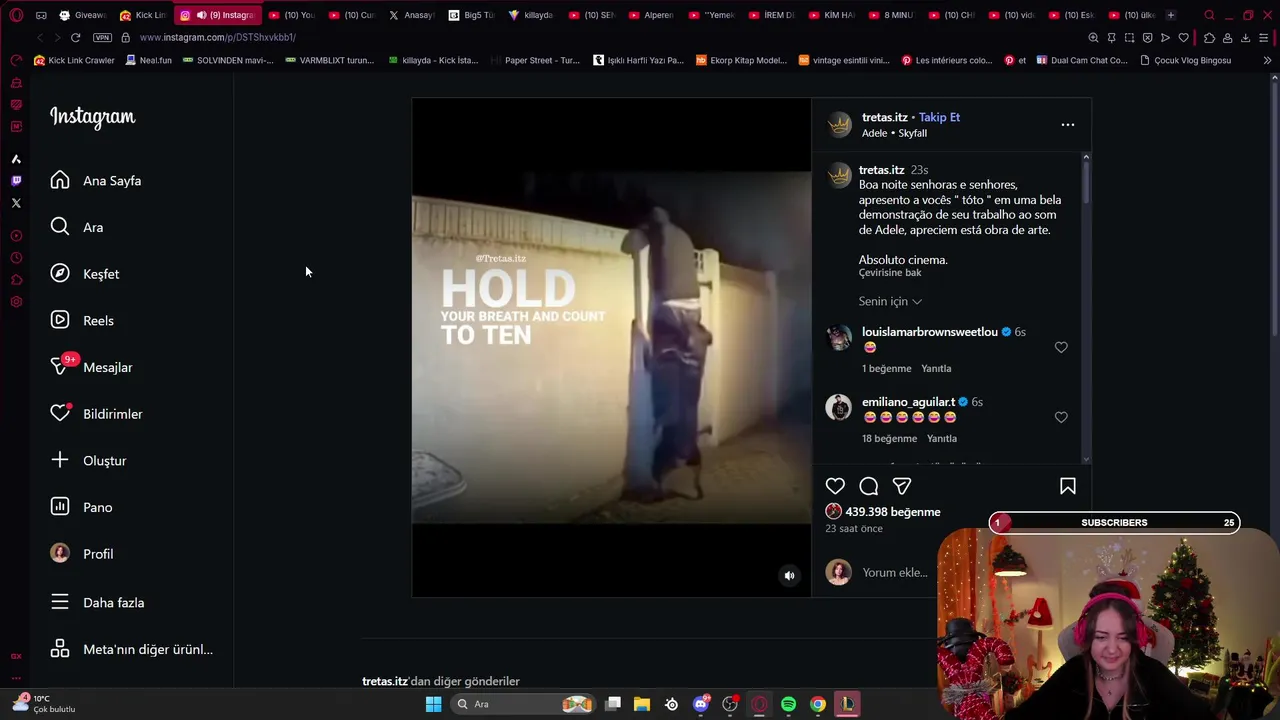The image size is (1280, 720).
Task: Open Adele Skyfall audio link
Action: click(894, 133)
